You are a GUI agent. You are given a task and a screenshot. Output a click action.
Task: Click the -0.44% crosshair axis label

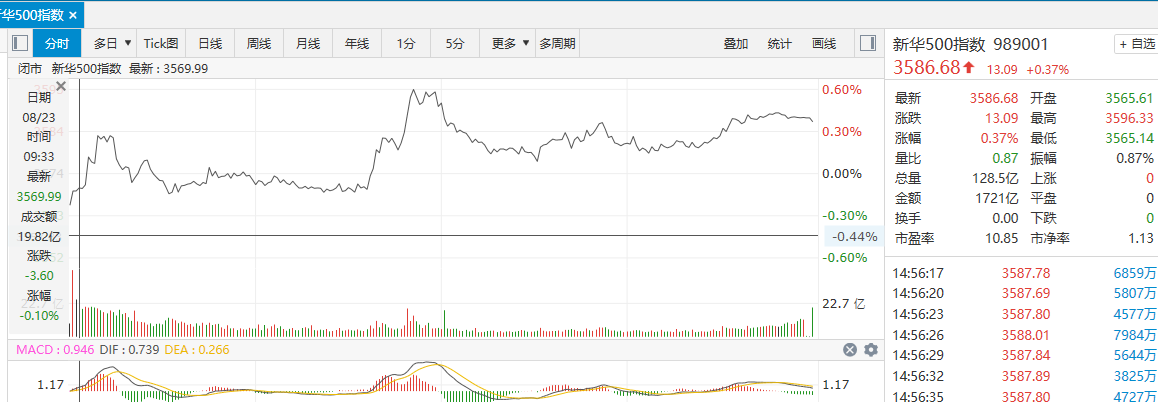click(x=854, y=237)
